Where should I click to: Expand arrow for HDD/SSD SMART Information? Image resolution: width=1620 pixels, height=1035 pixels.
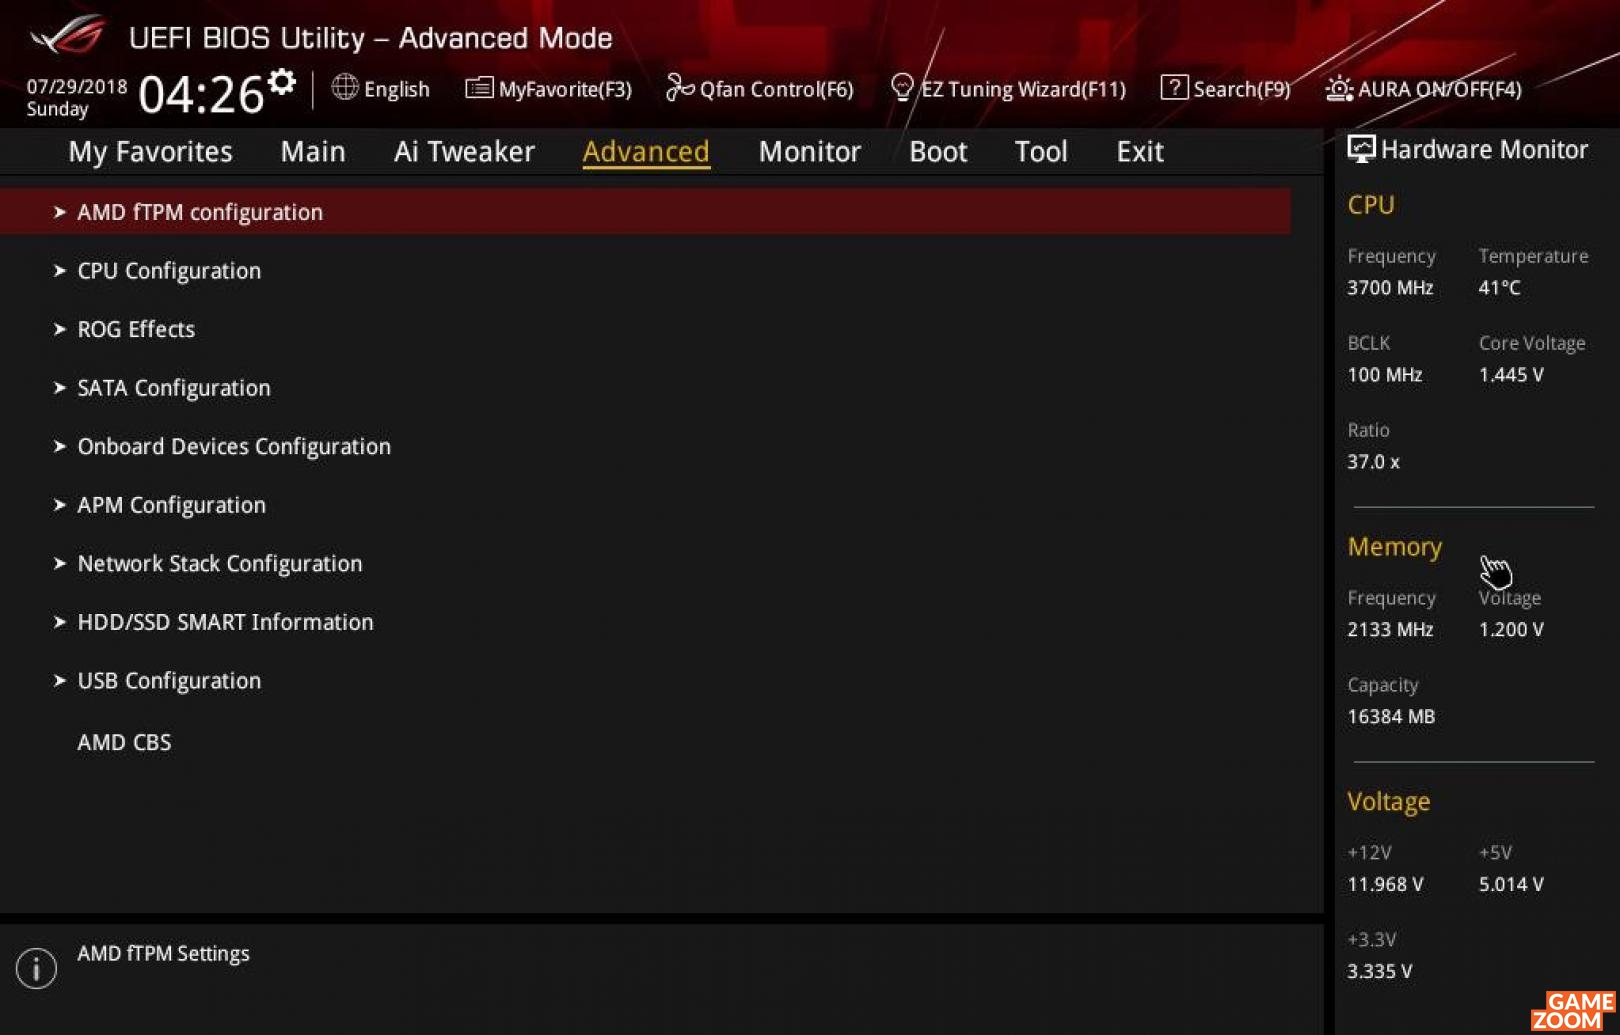tap(59, 621)
